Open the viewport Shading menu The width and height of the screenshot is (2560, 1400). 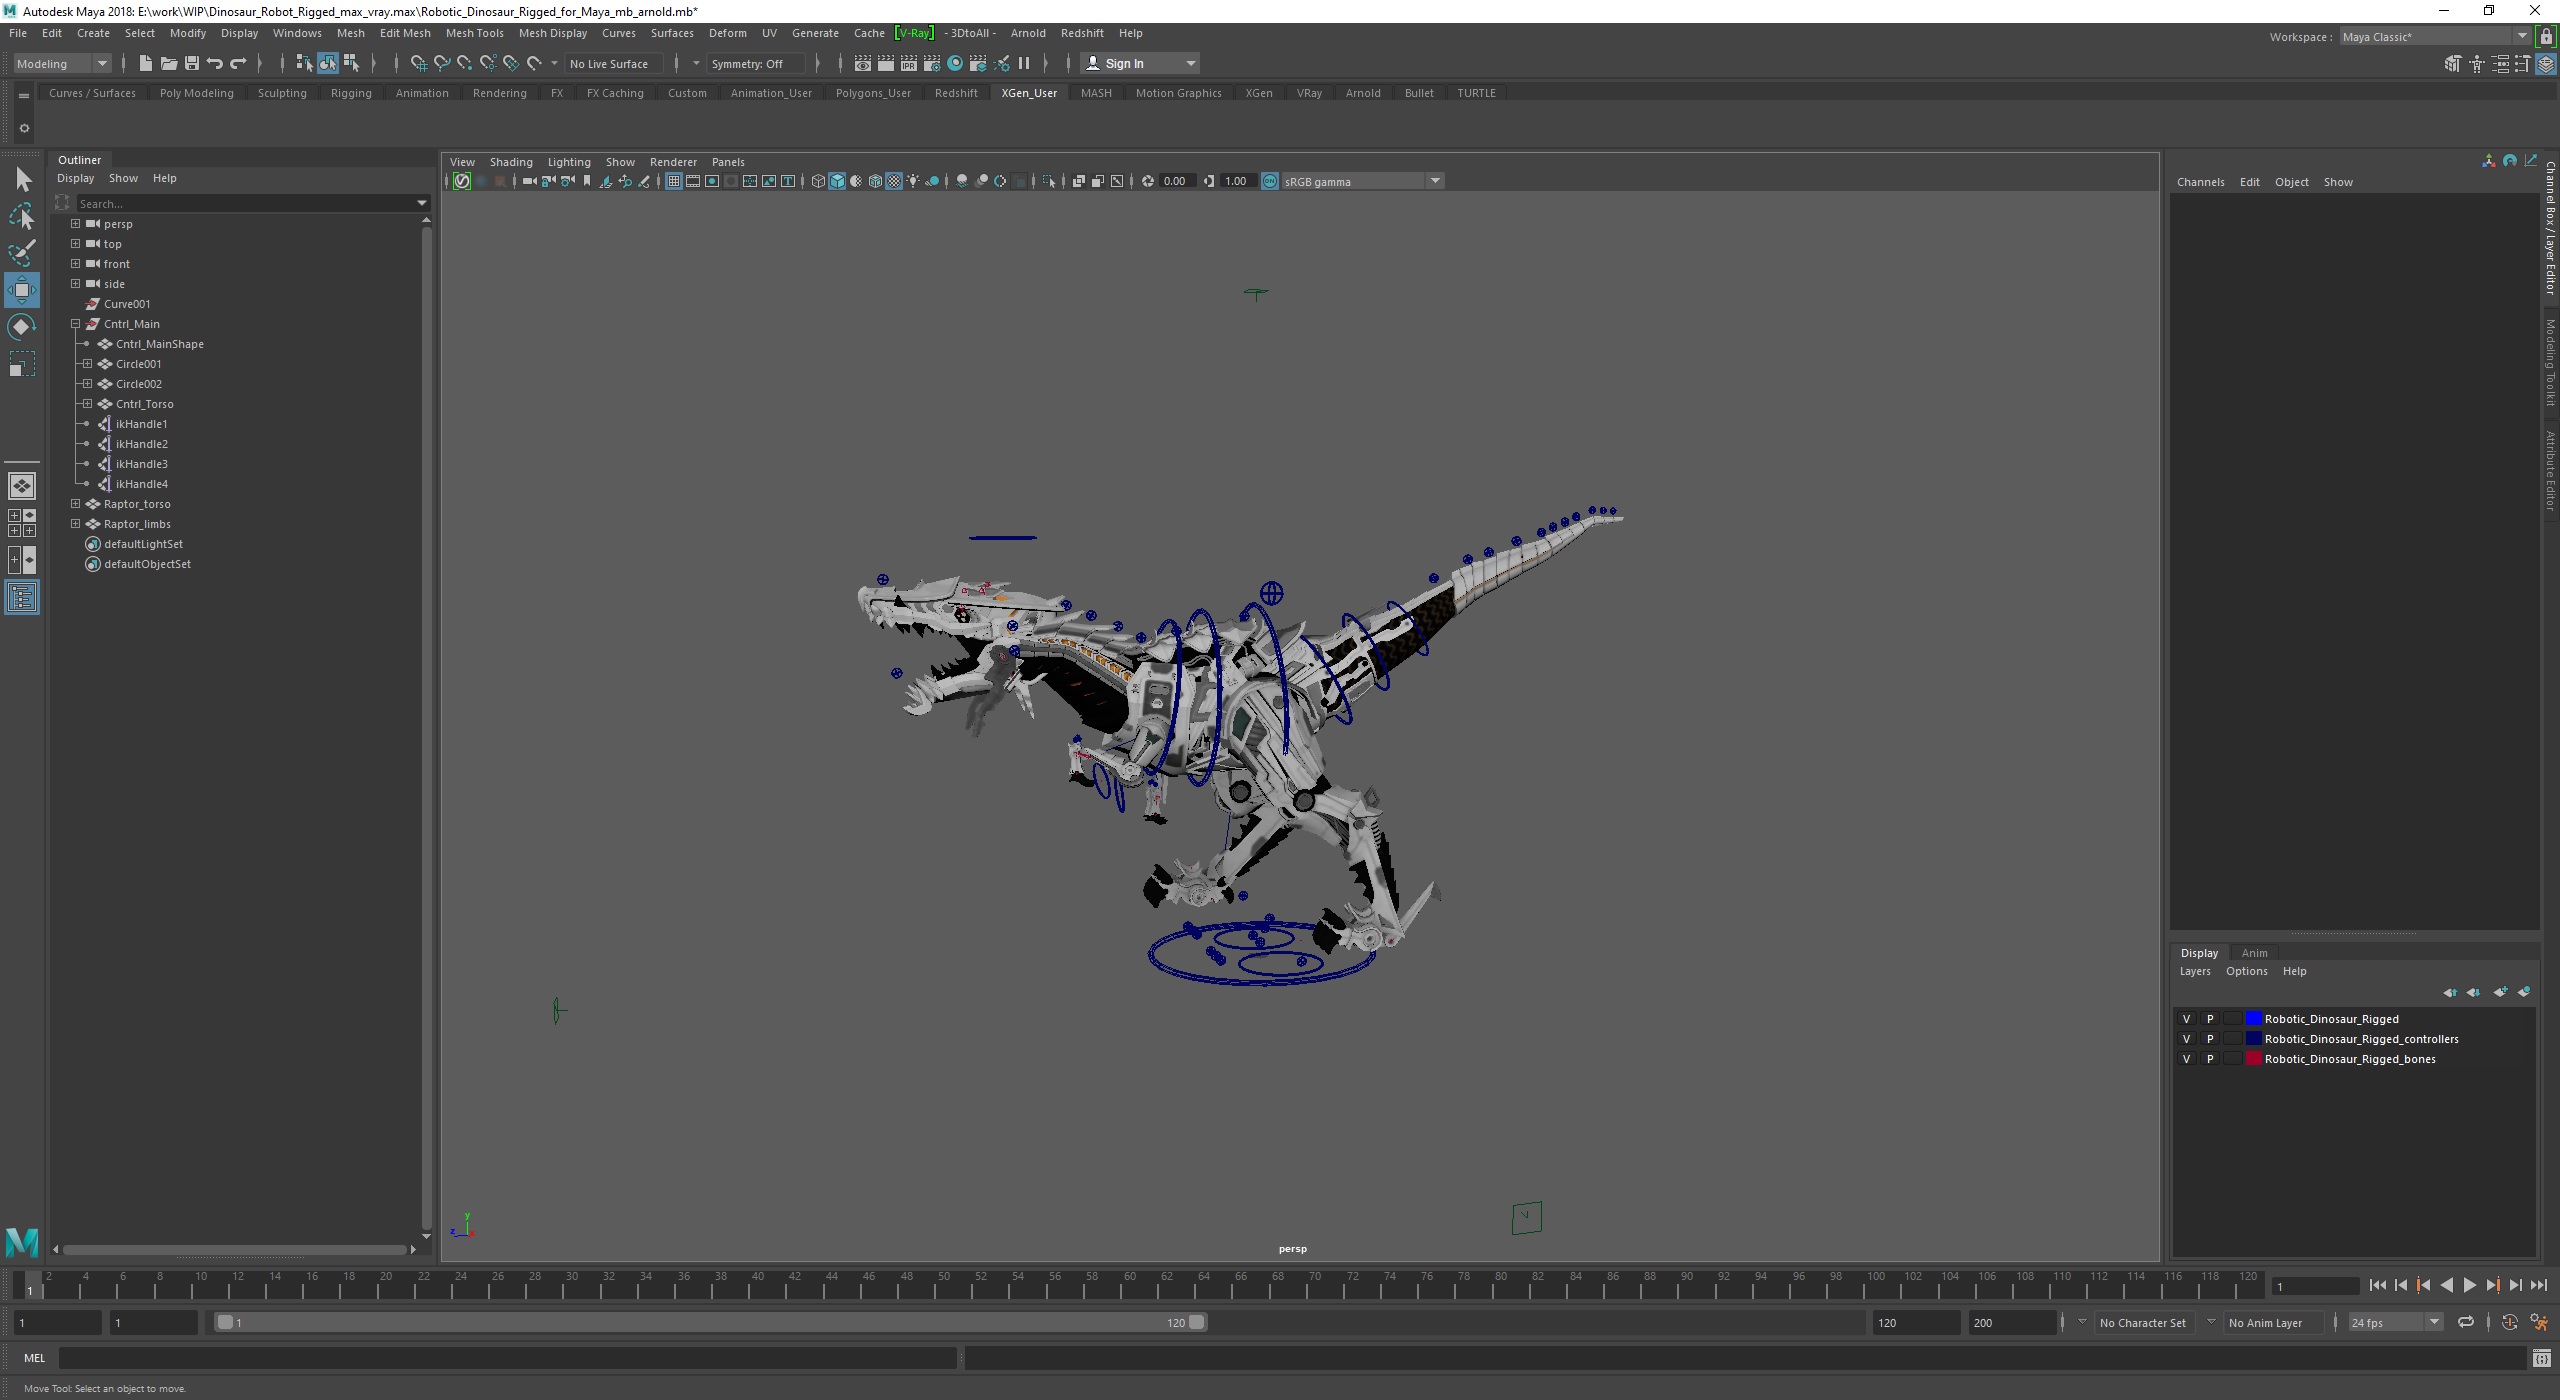click(x=510, y=162)
